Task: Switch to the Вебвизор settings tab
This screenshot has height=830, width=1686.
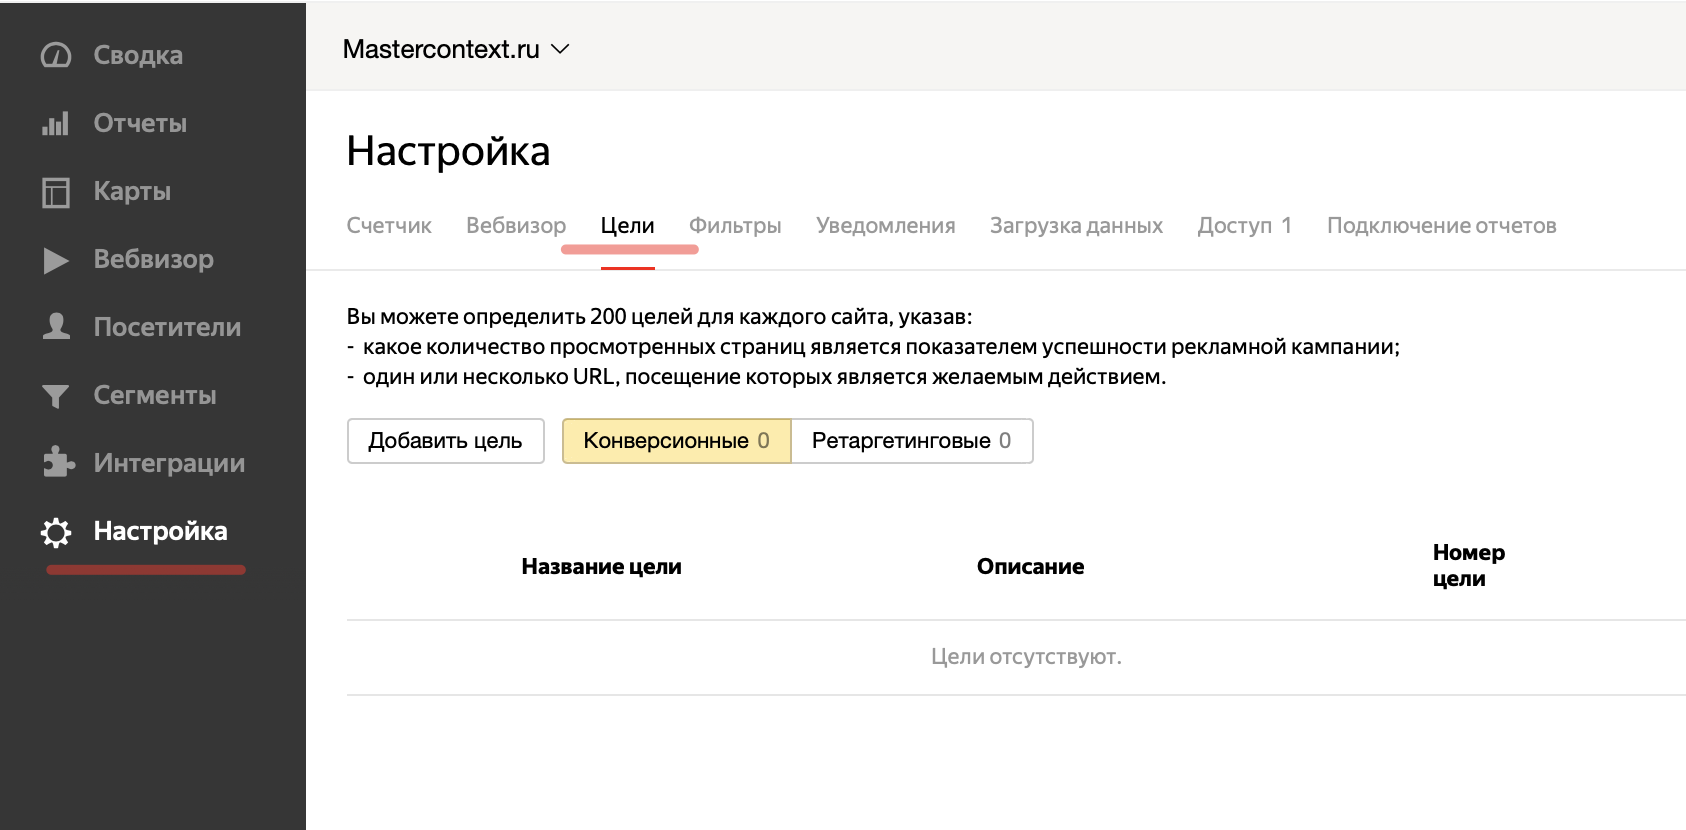Action: coord(516,226)
